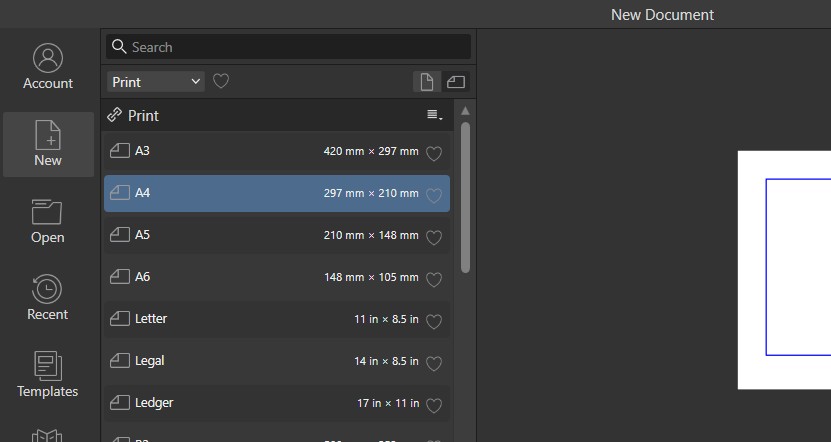Show Recent documents
This screenshot has width=831, height=442.
click(48, 298)
